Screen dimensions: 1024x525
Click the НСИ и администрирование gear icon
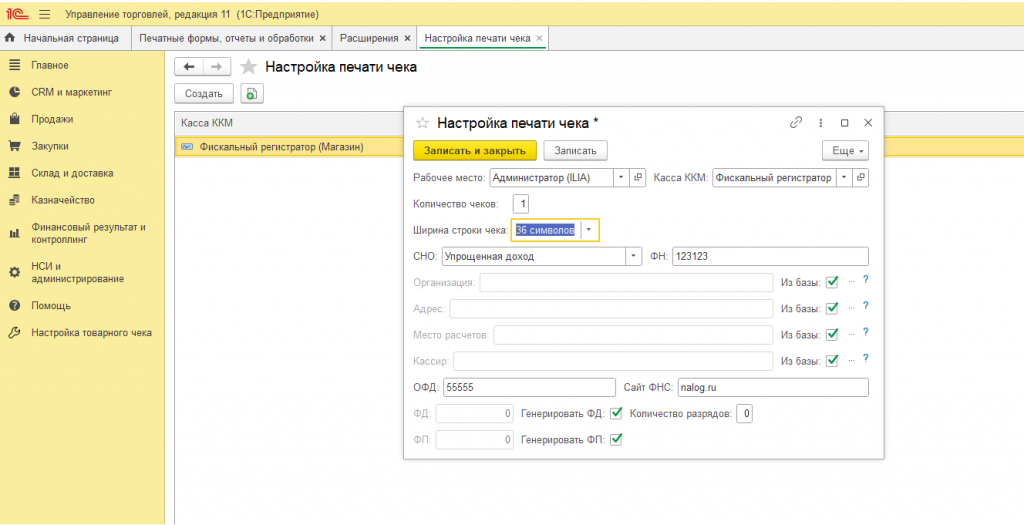[14, 272]
